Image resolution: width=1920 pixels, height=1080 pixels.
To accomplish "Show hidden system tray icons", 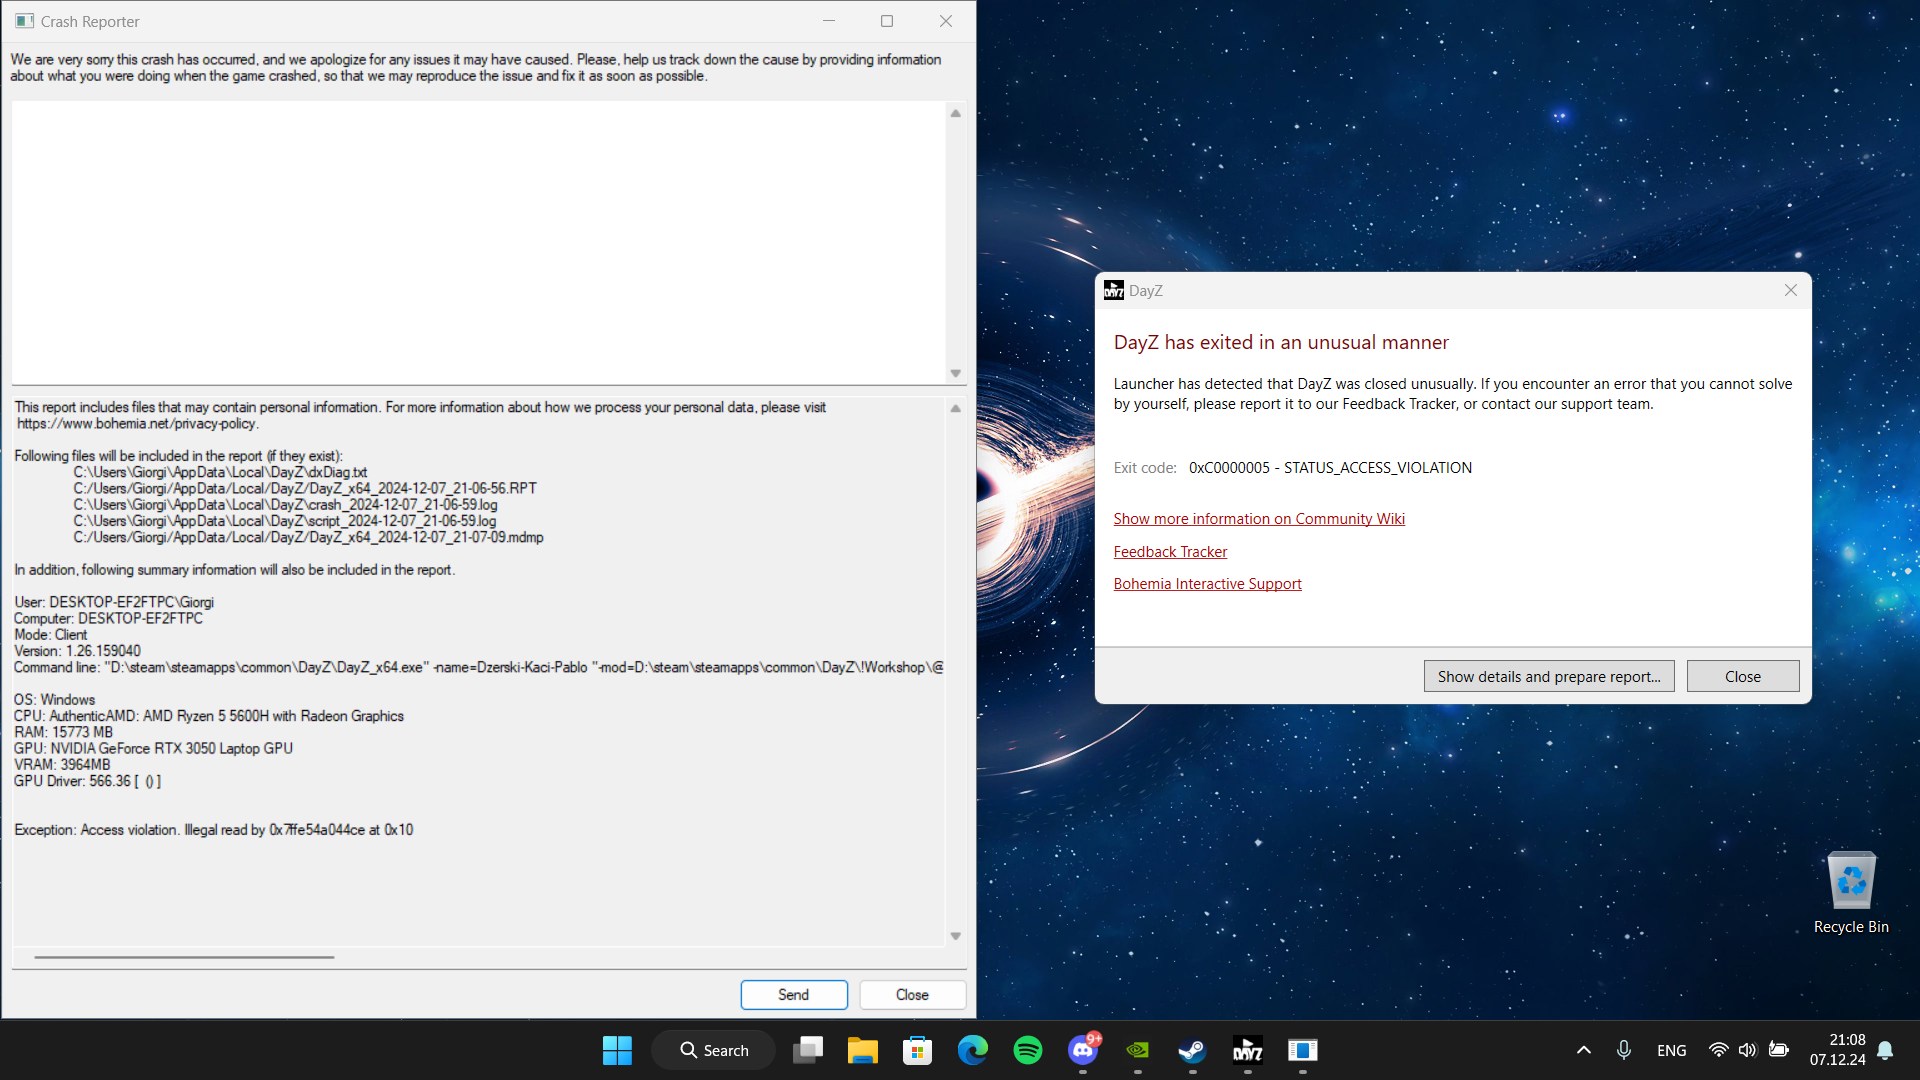I will tap(1584, 1050).
